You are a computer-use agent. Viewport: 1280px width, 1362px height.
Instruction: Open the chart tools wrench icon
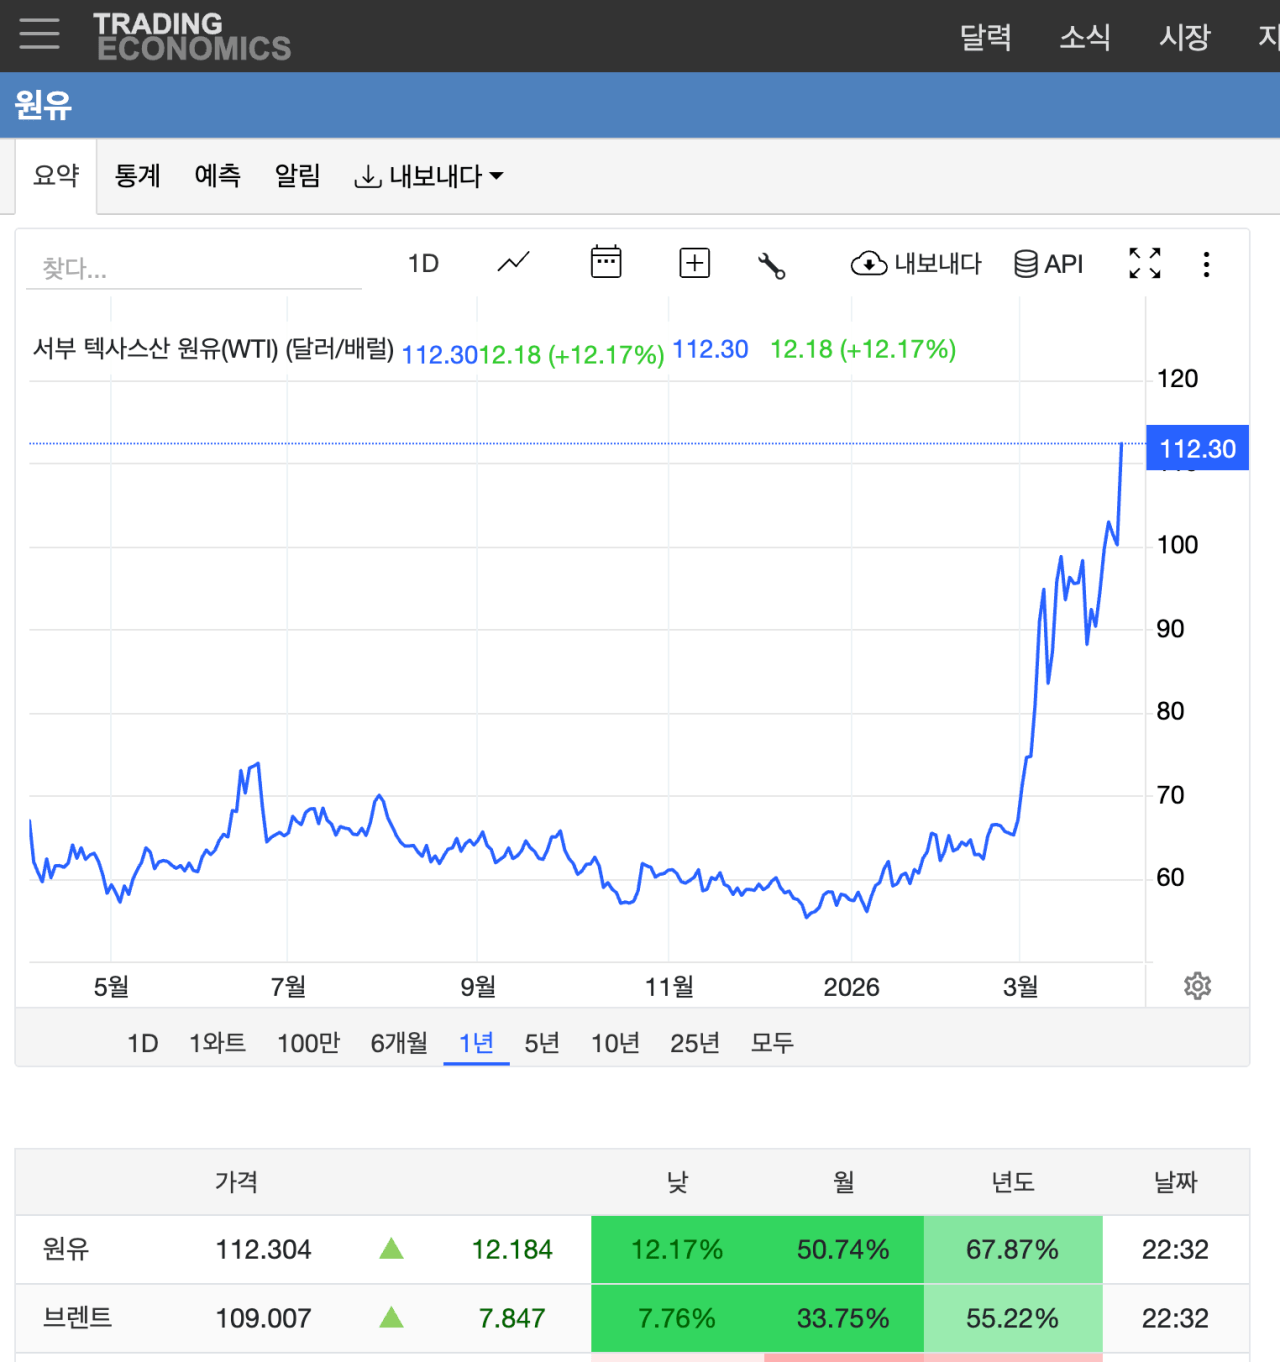point(771,265)
